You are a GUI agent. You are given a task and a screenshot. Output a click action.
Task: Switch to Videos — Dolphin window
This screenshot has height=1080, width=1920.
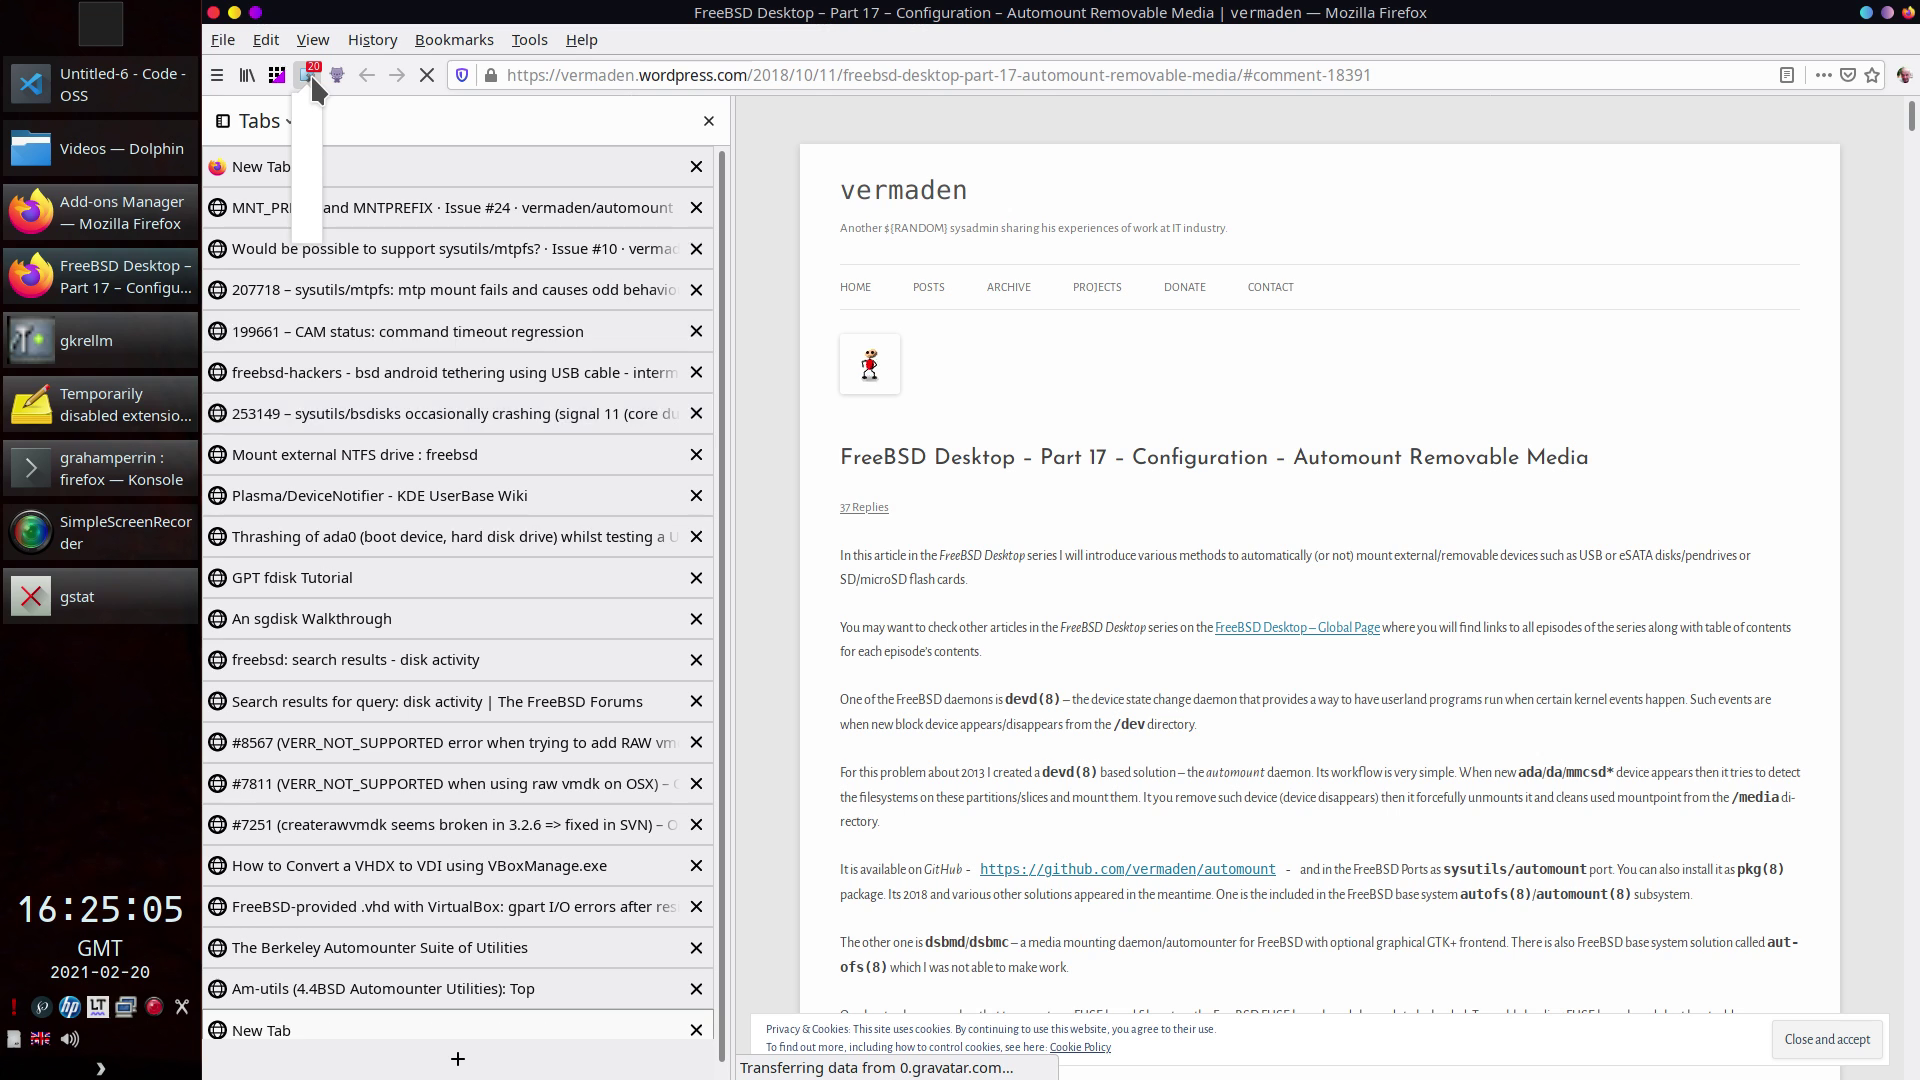(x=100, y=149)
